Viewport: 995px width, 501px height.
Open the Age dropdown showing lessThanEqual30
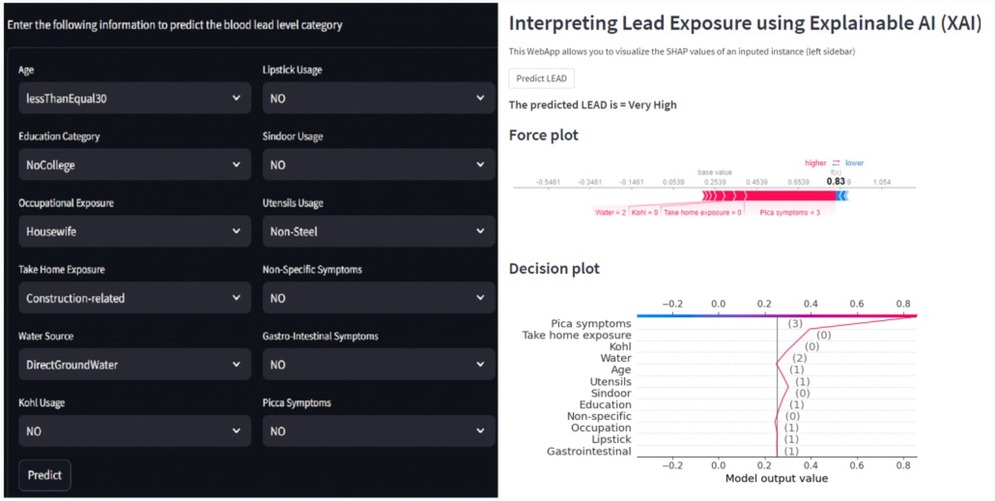[135, 98]
